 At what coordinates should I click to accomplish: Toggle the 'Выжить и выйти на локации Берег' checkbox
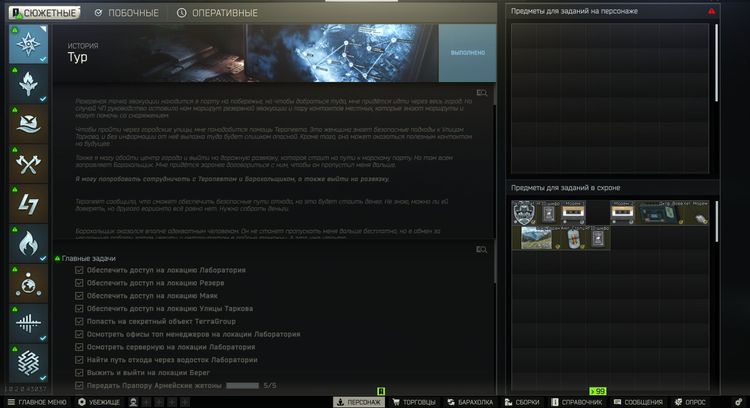tap(80, 372)
